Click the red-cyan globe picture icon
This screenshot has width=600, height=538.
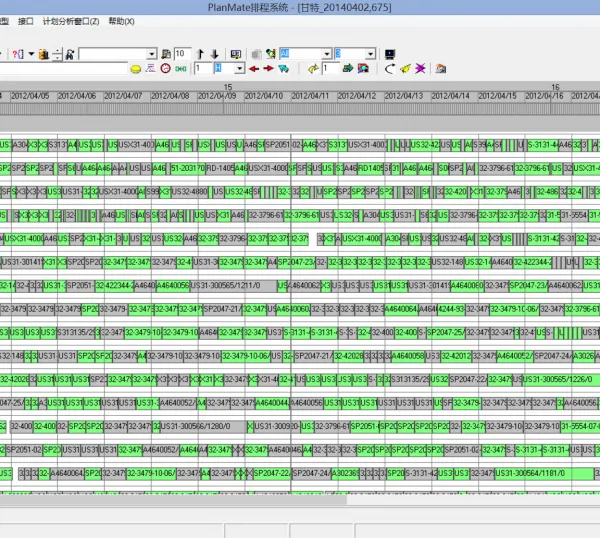pos(363,68)
